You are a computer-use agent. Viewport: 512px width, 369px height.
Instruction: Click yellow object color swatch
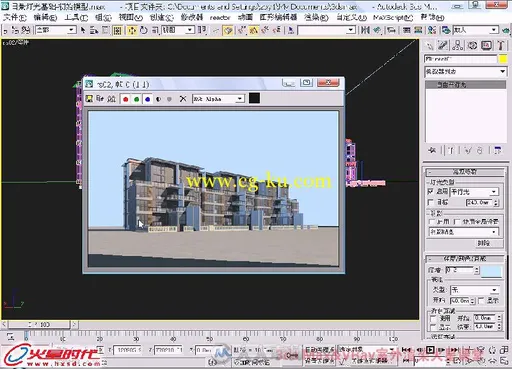point(503,59)
